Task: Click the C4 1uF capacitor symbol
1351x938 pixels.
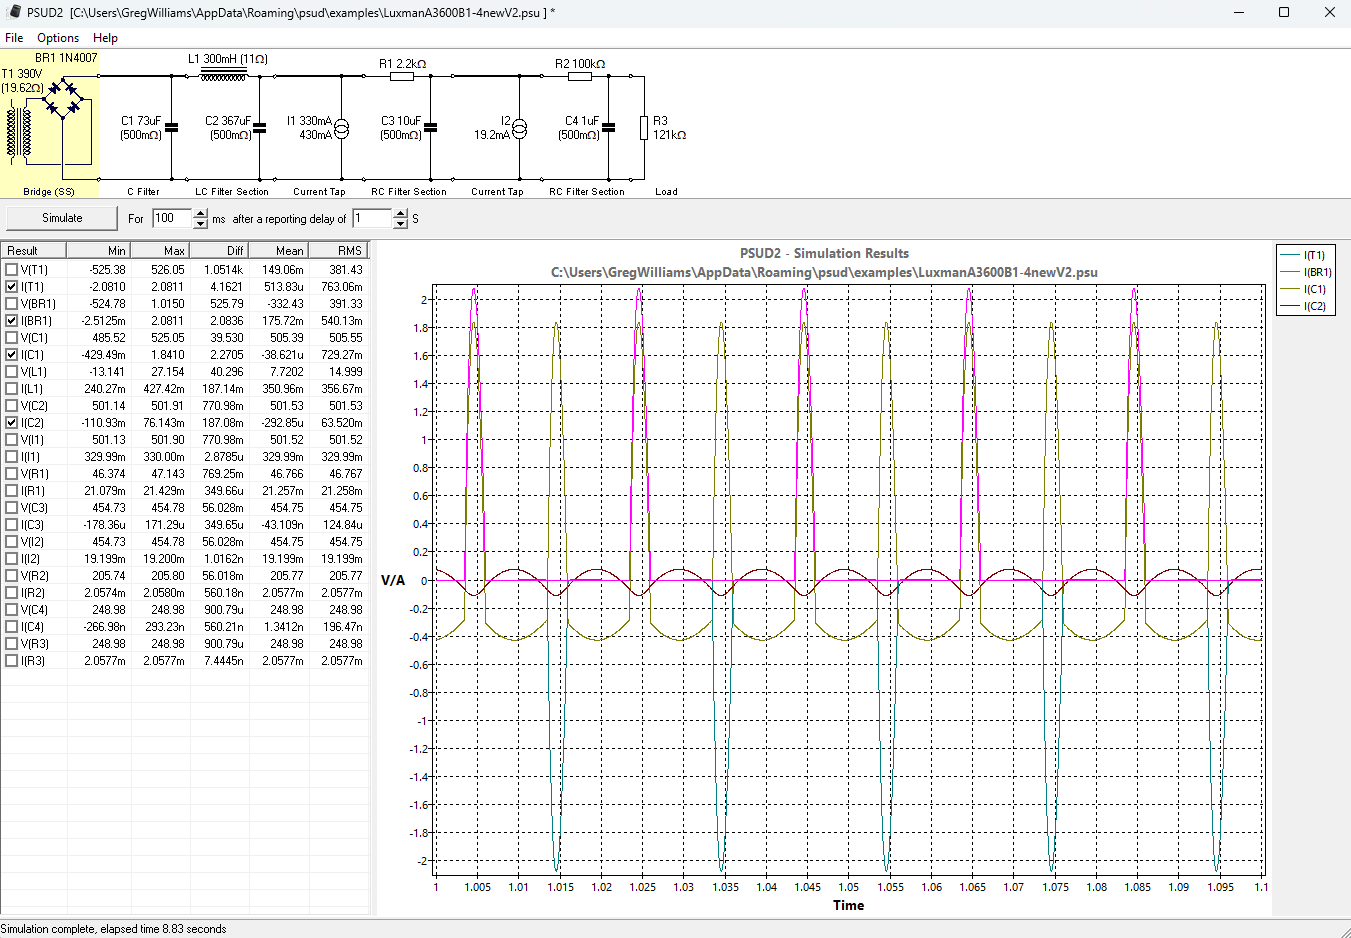Action: click(609, 128)
